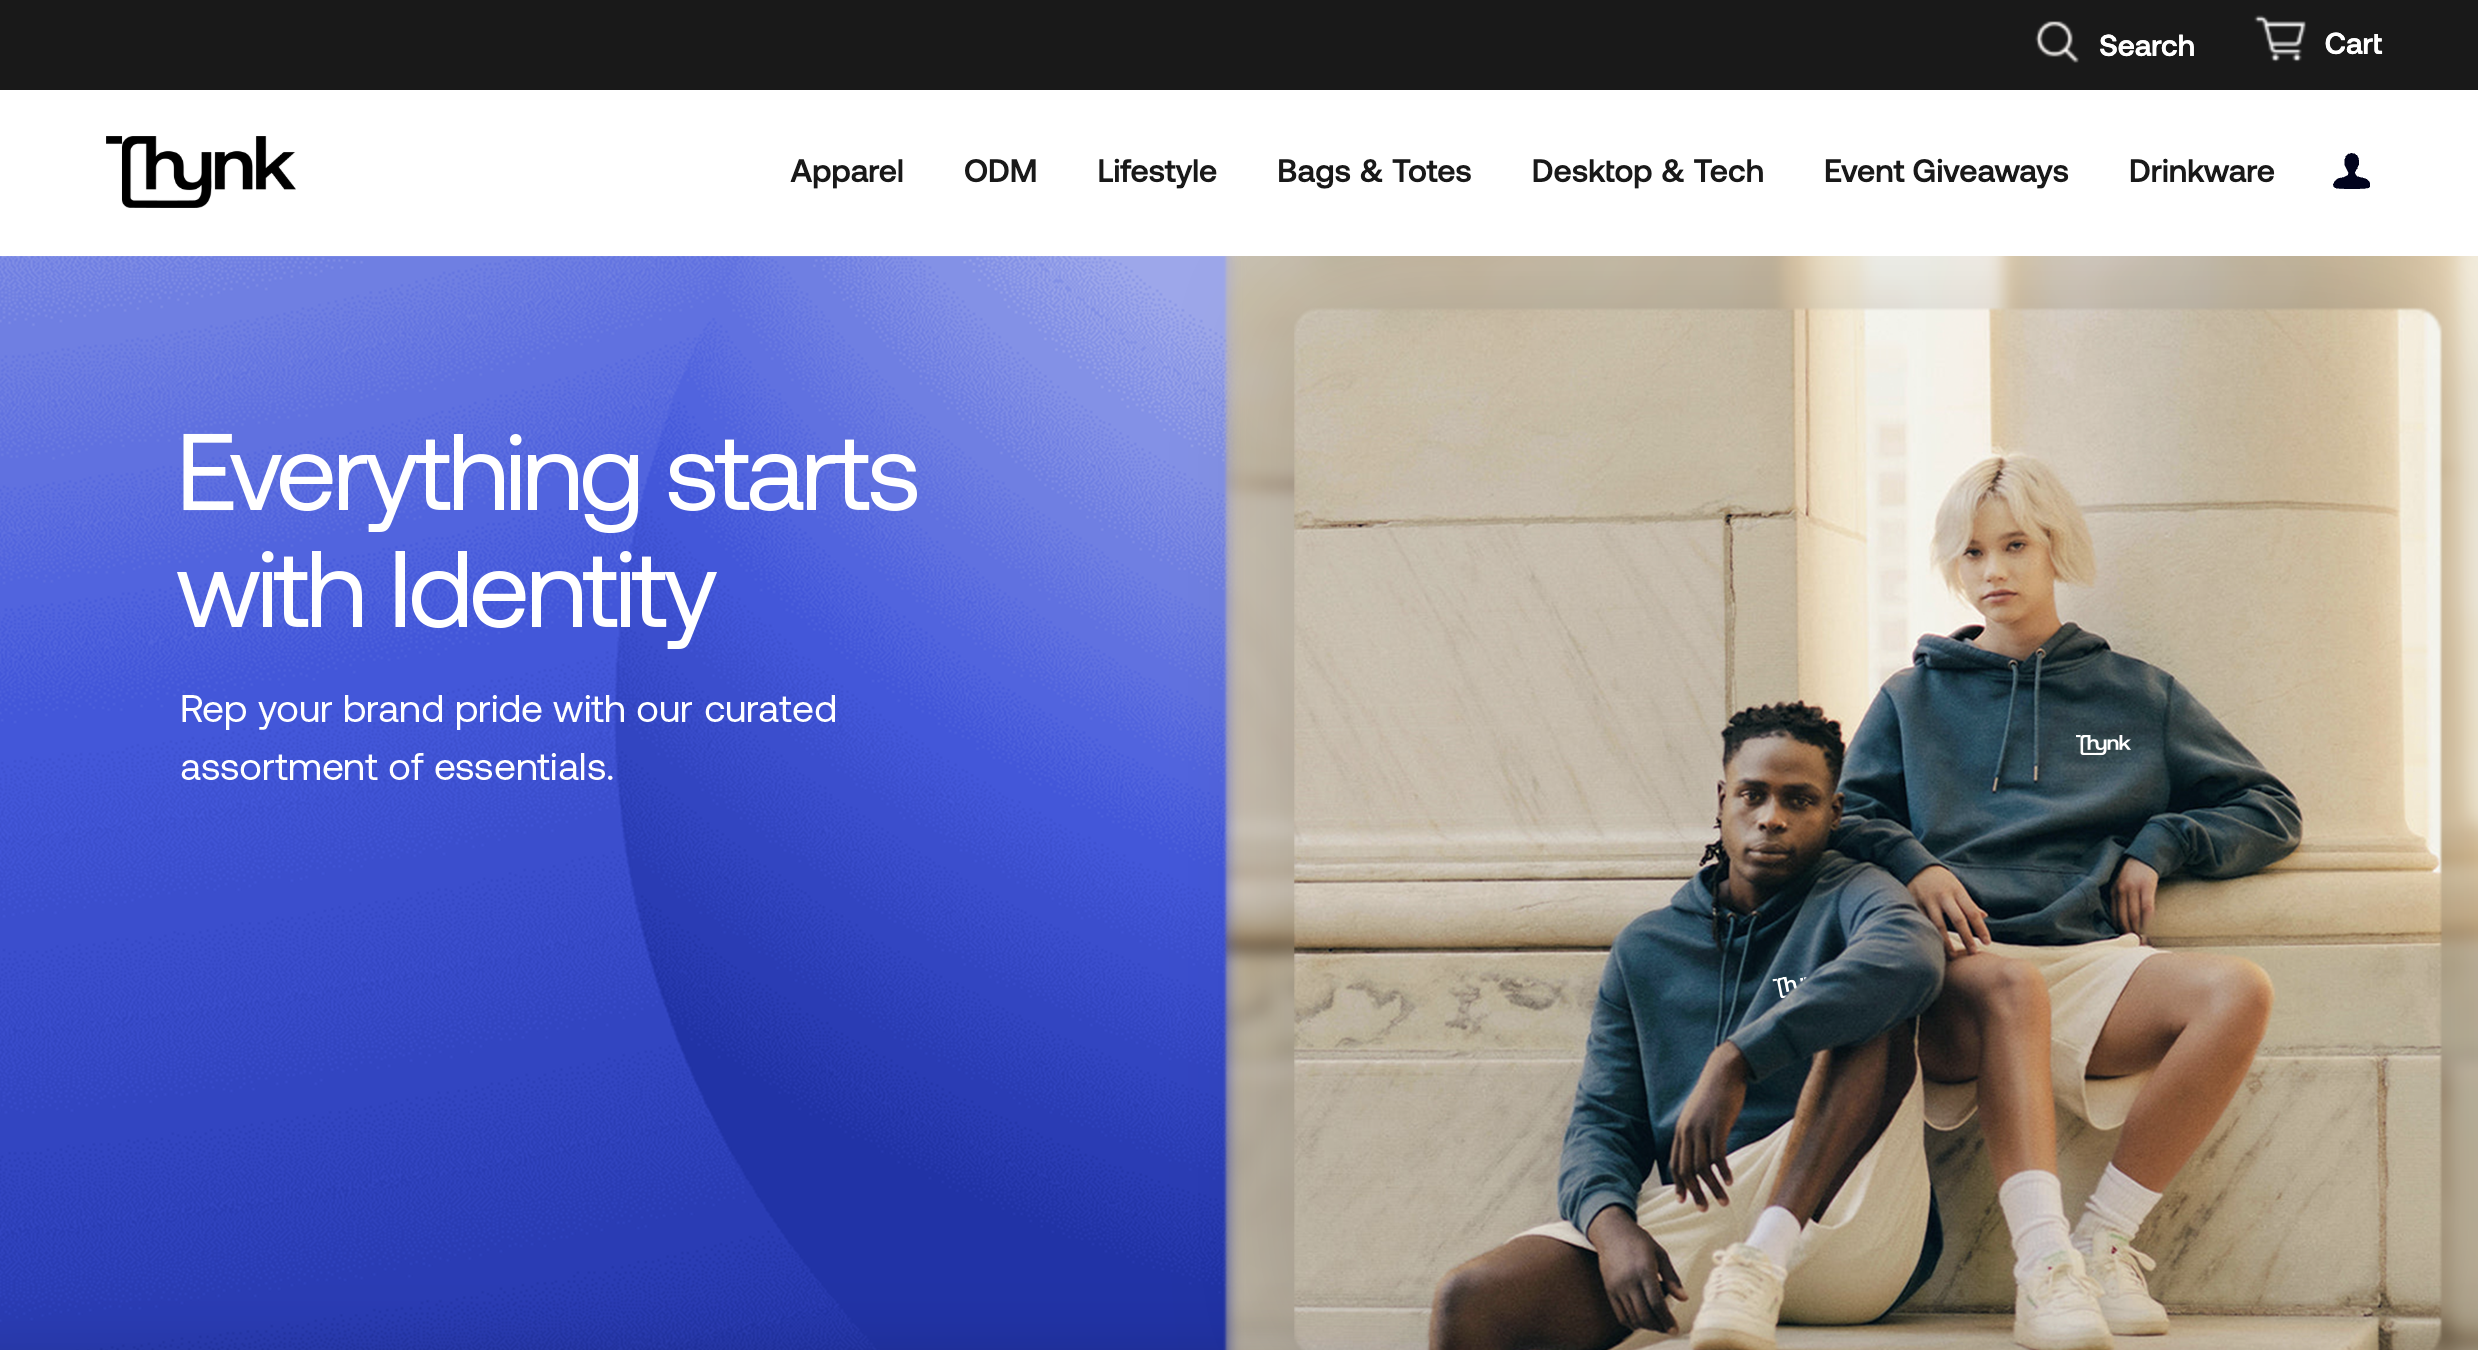Open the user account profile icon
The width and height of the screenshot is (2478, 1350).
coord(2351,172)
